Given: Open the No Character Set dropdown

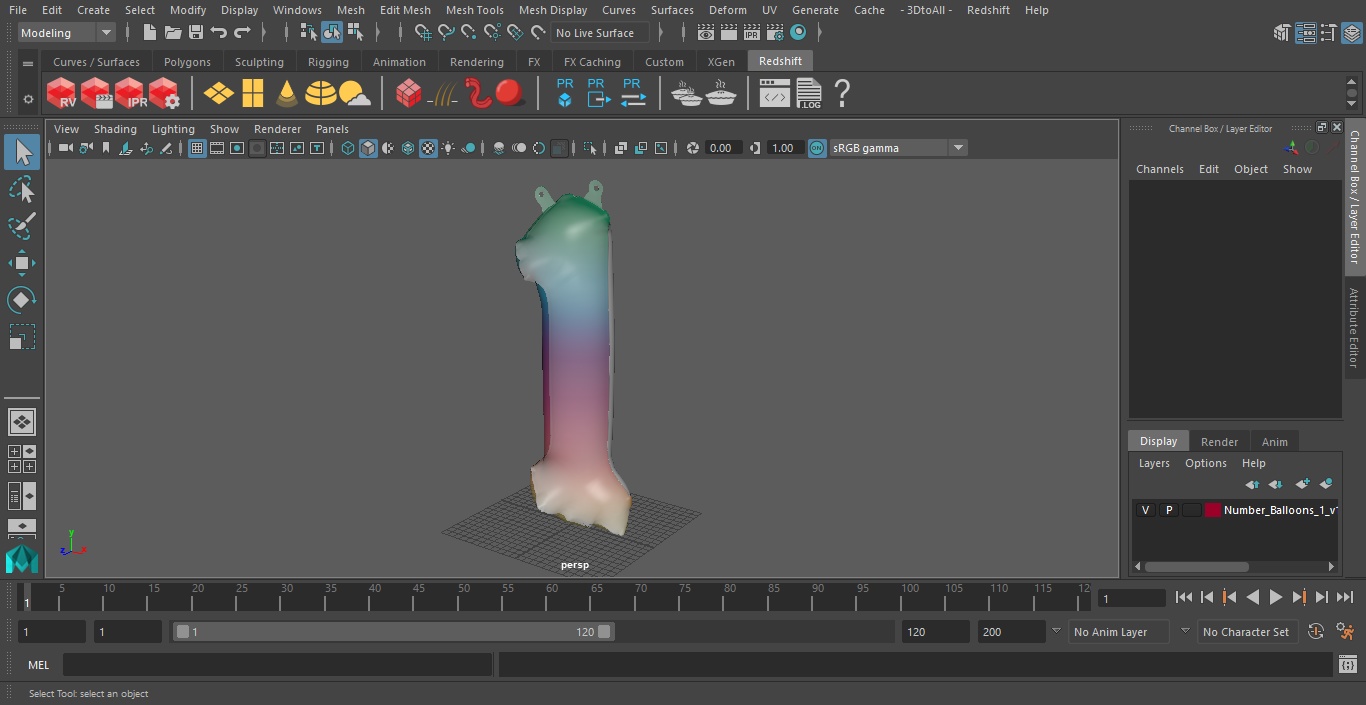Looking at the screenshot, I should pyautogui.click(x=1247, y=632).
